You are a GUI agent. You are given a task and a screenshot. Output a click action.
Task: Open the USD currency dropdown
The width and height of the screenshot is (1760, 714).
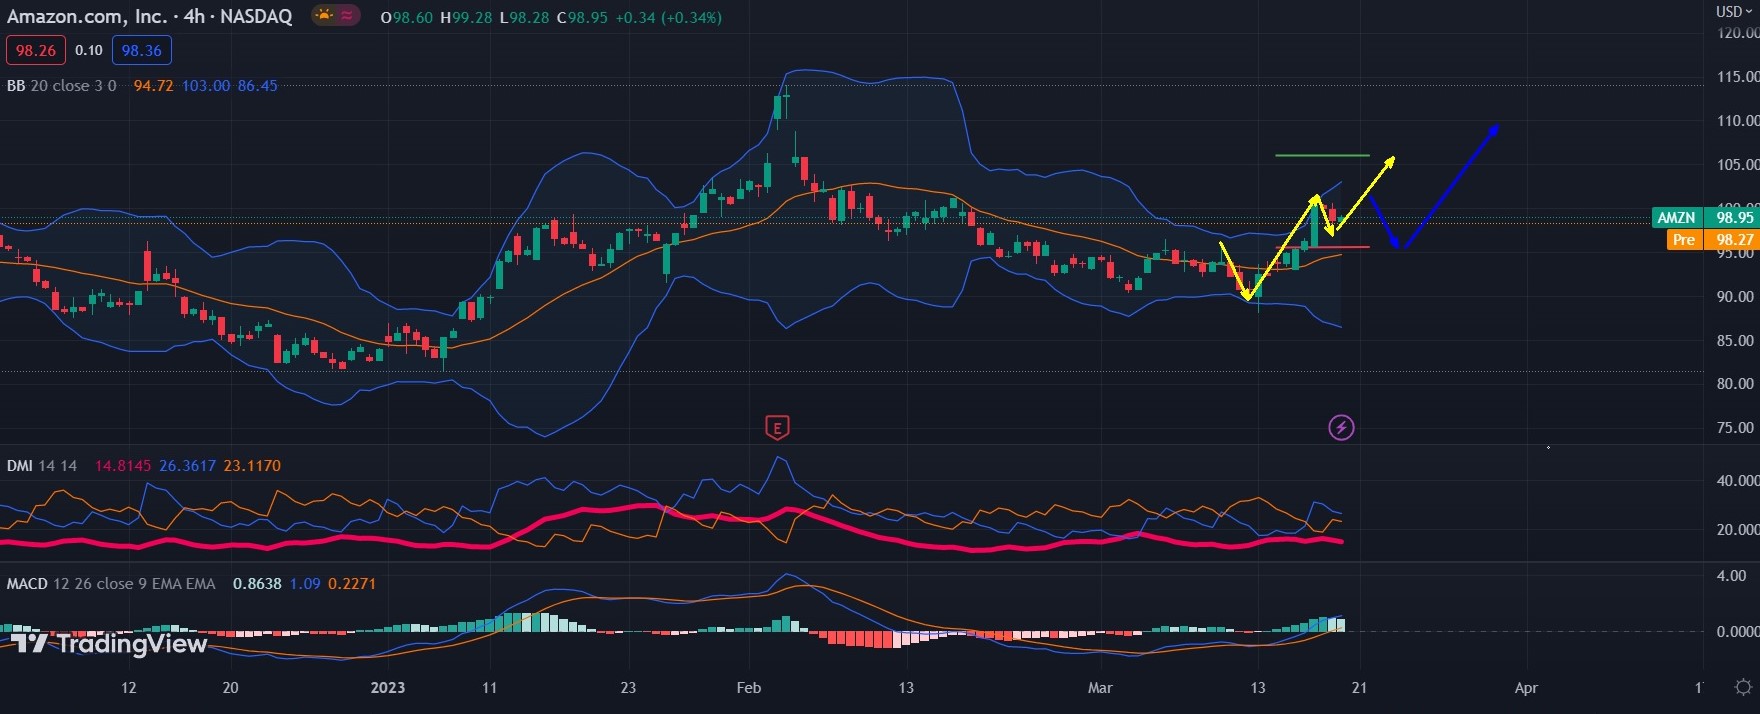[x=1734, y=11]
